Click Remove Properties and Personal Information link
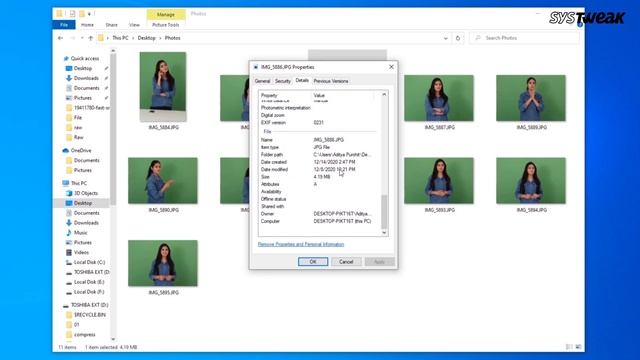640x360 pixels. [301, 244]
